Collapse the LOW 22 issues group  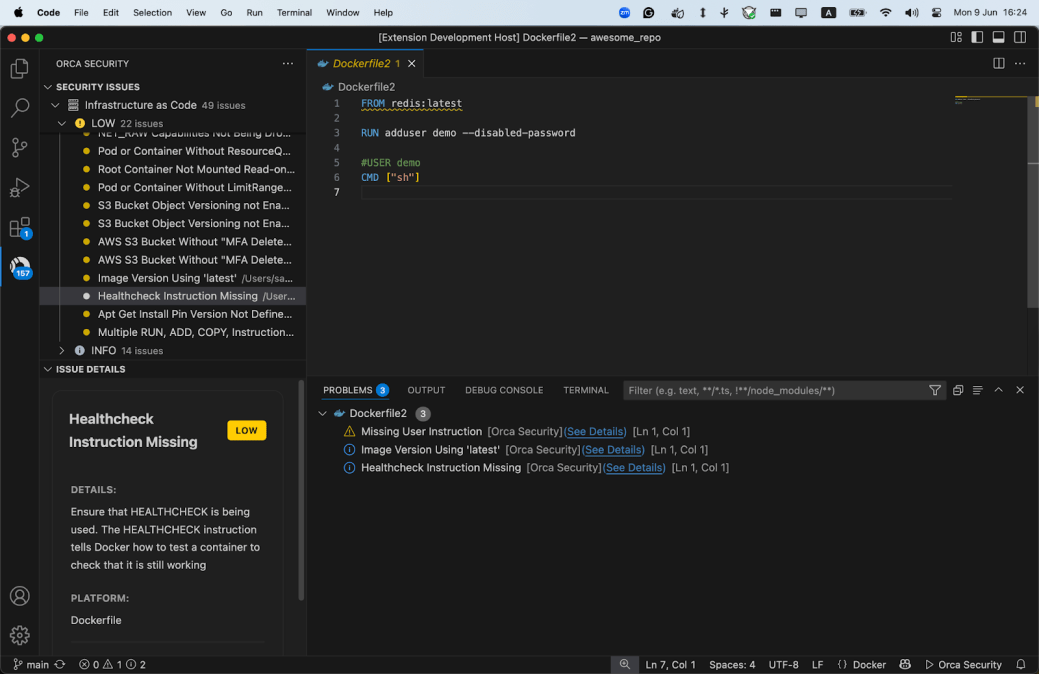tap(62, 123)
